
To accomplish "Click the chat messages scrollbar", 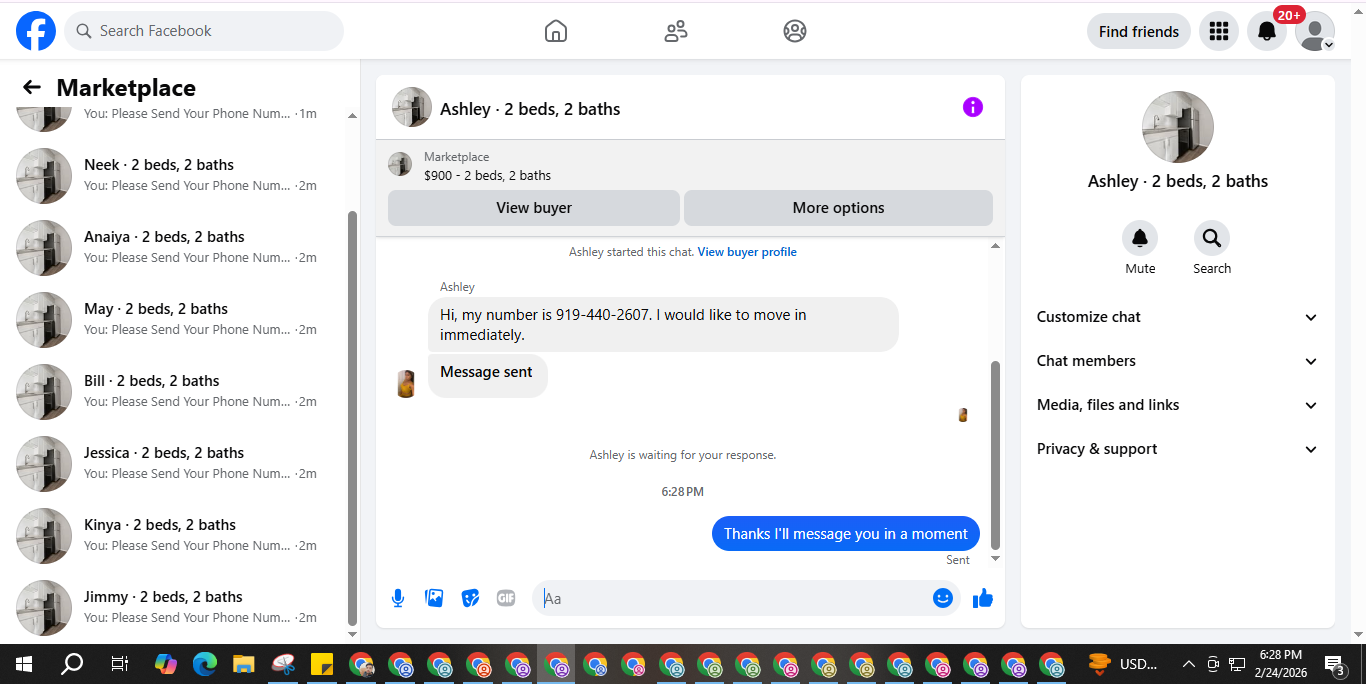I will coord(995,455).
